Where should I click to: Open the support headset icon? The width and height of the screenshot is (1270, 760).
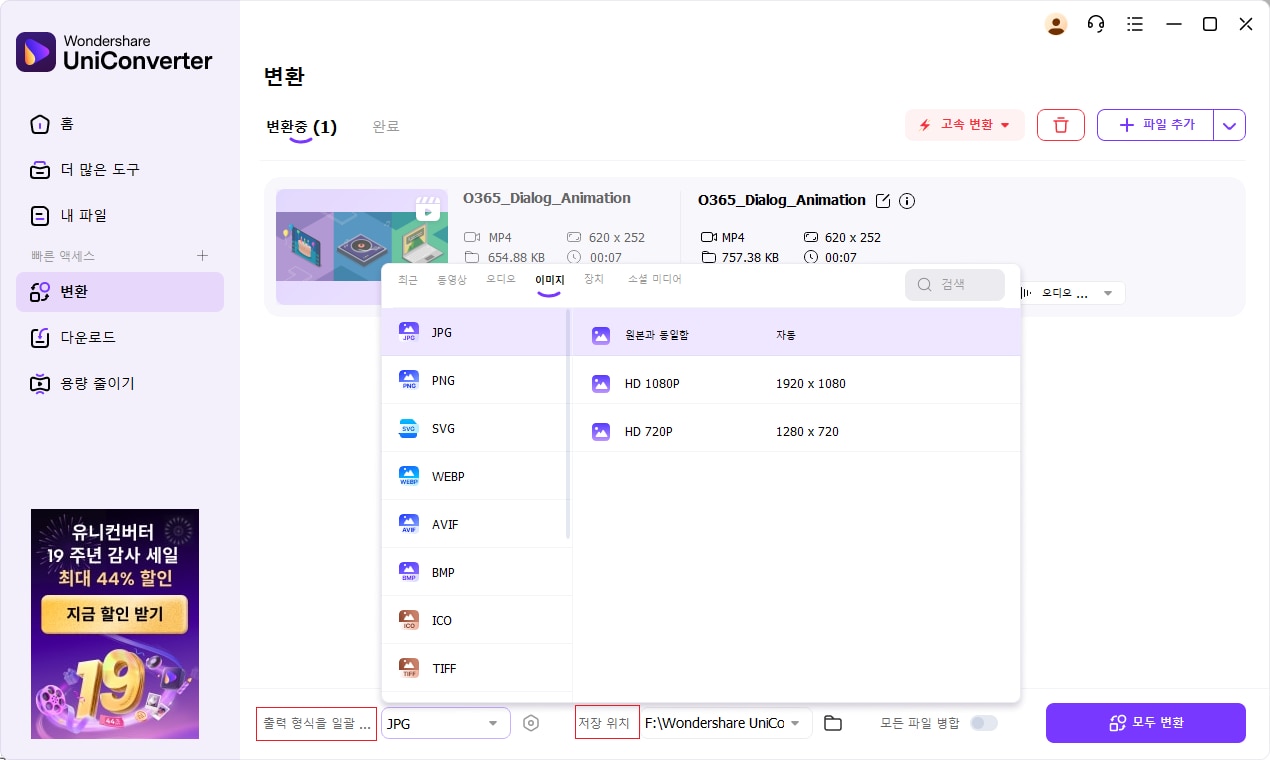pos(1096,24)
